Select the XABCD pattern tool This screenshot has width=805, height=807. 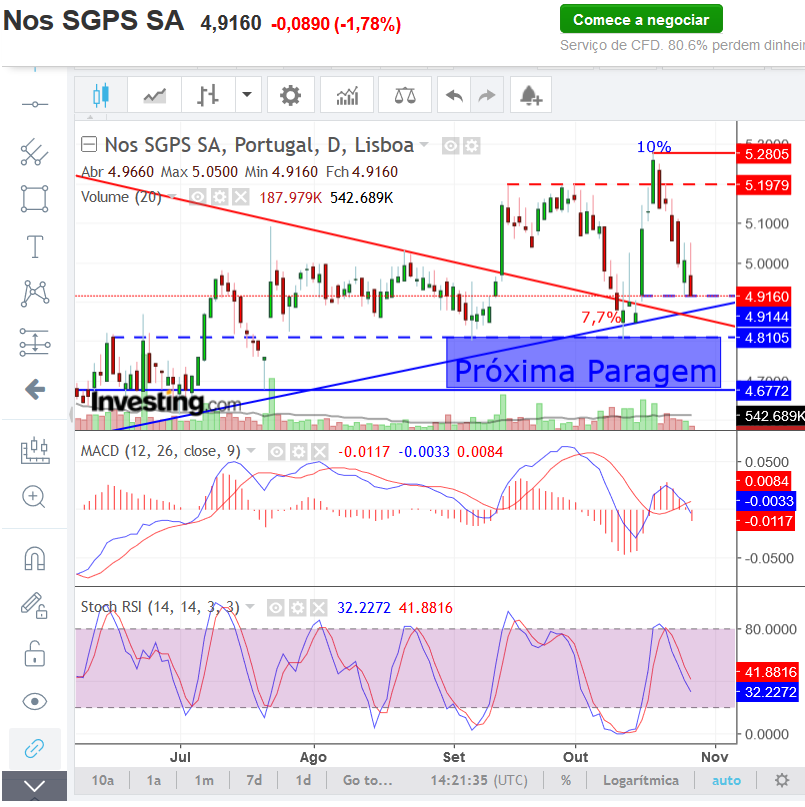click(35, 293)
